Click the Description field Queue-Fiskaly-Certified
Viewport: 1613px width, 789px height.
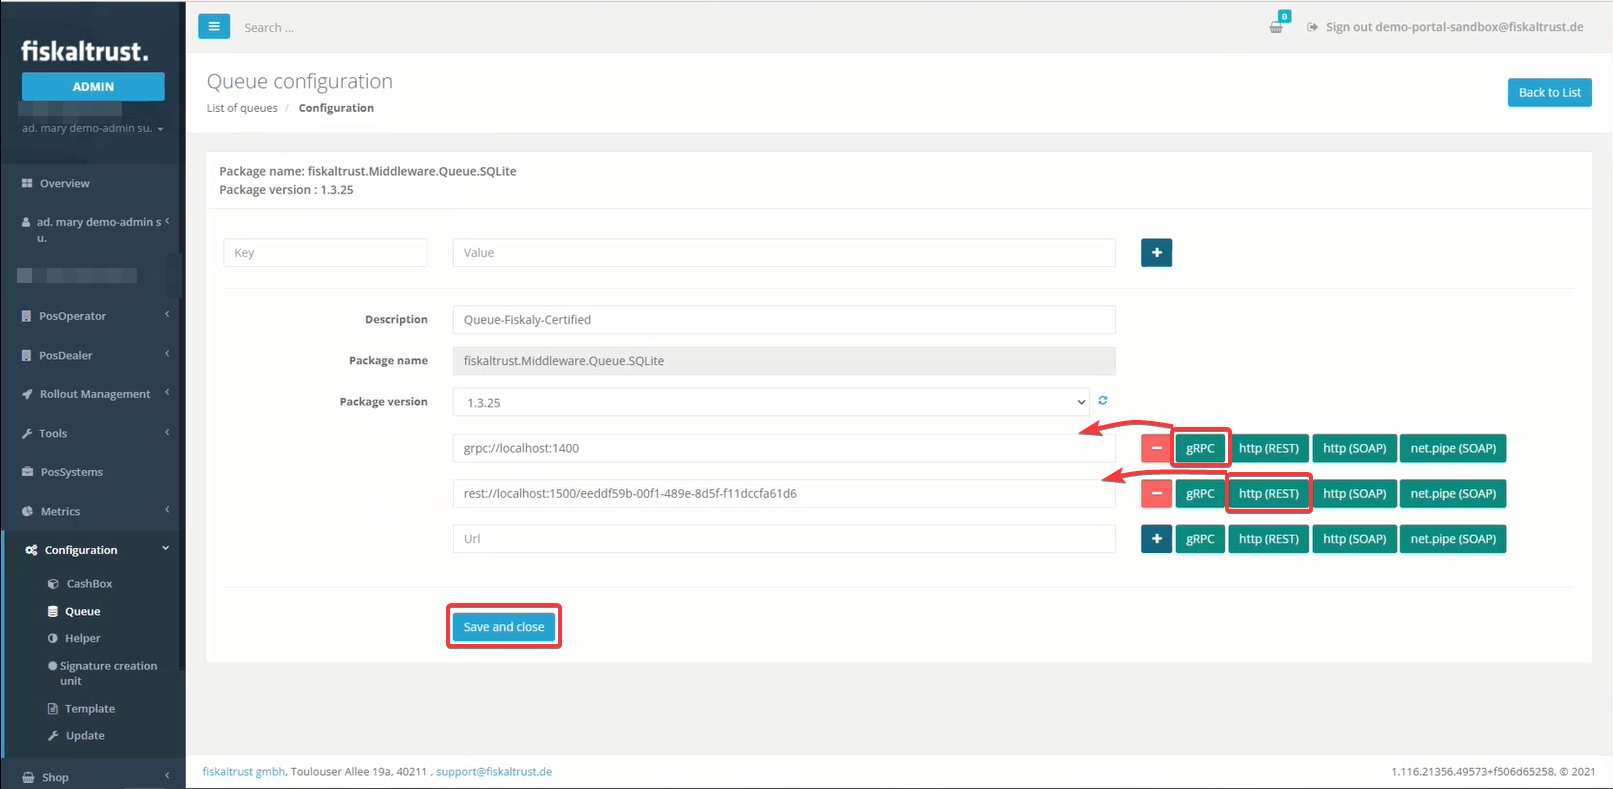coord(784,320)
